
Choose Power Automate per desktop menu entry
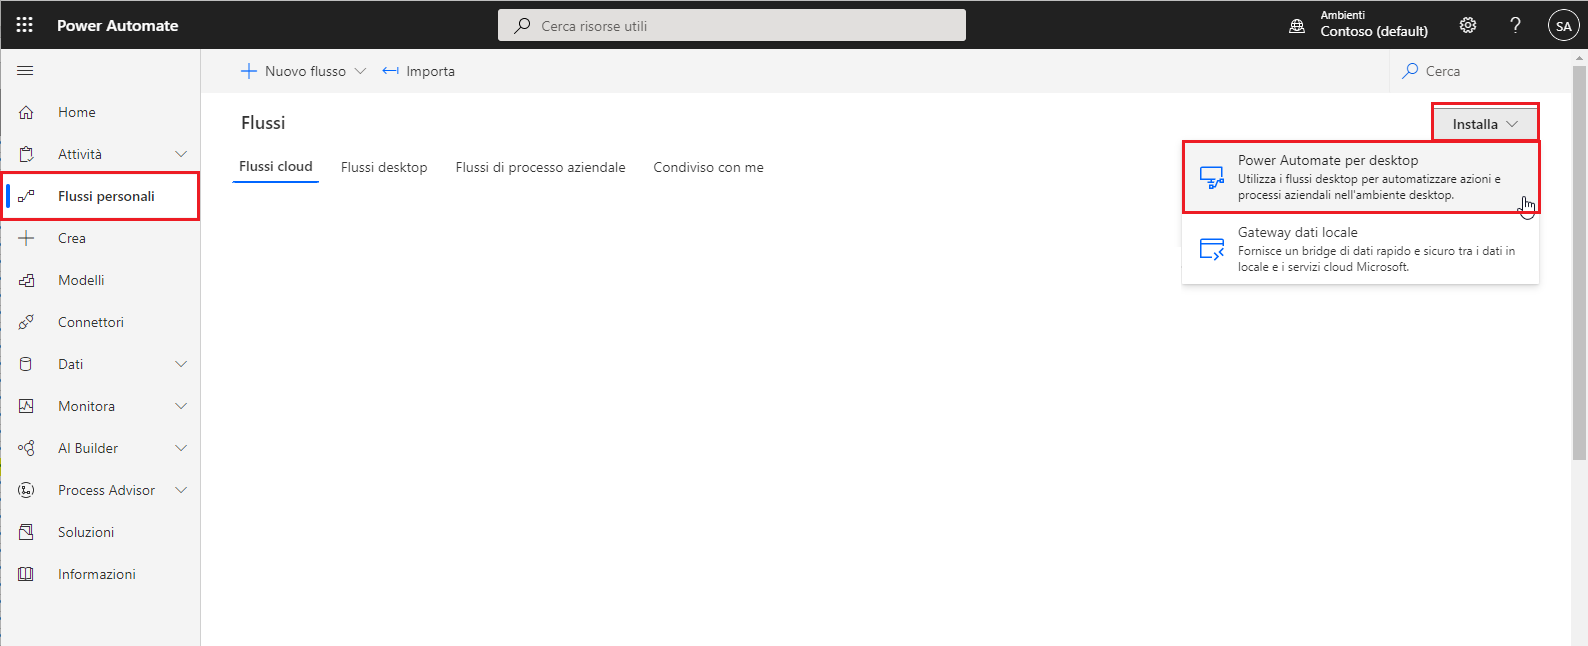click(1361, 177)
